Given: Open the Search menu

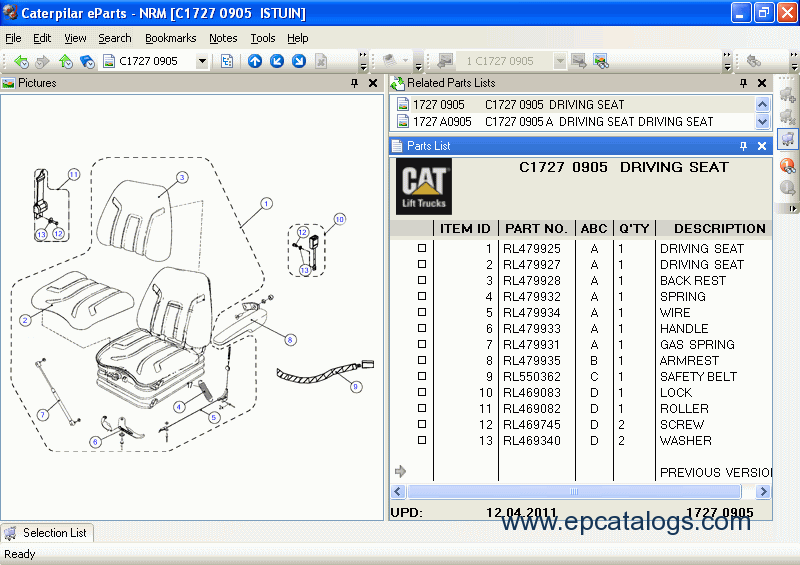Looking at the screenshot, I should [115, 38].
